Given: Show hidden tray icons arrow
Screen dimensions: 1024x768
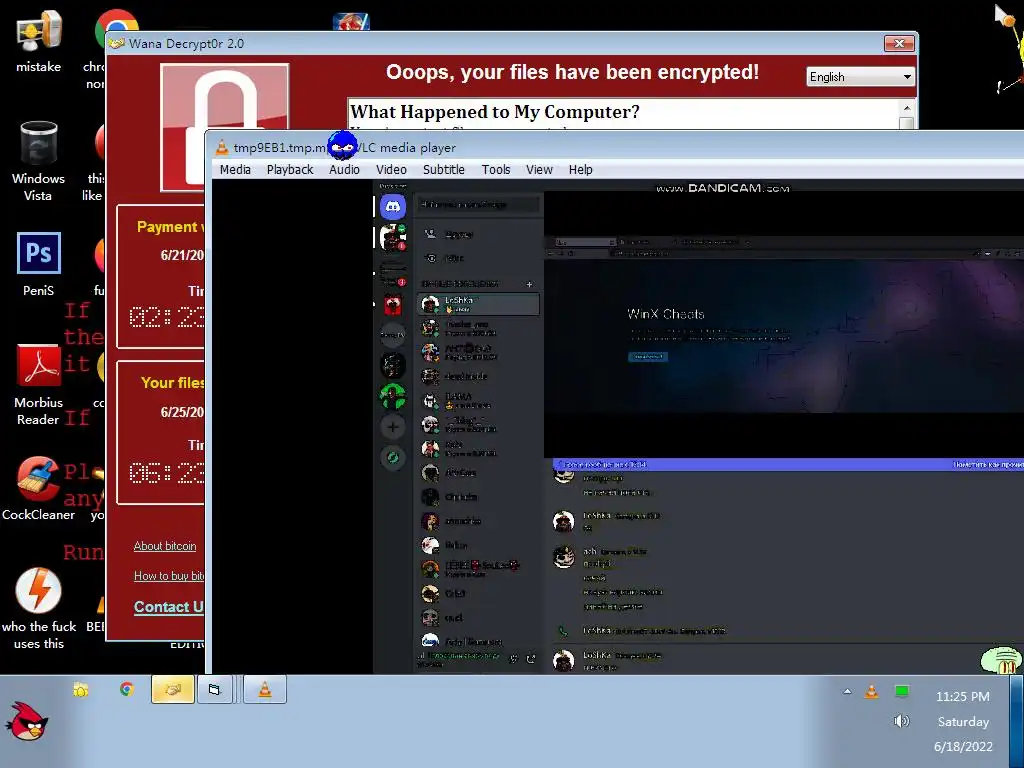Looking at the screenshot, I should point(847,691).
